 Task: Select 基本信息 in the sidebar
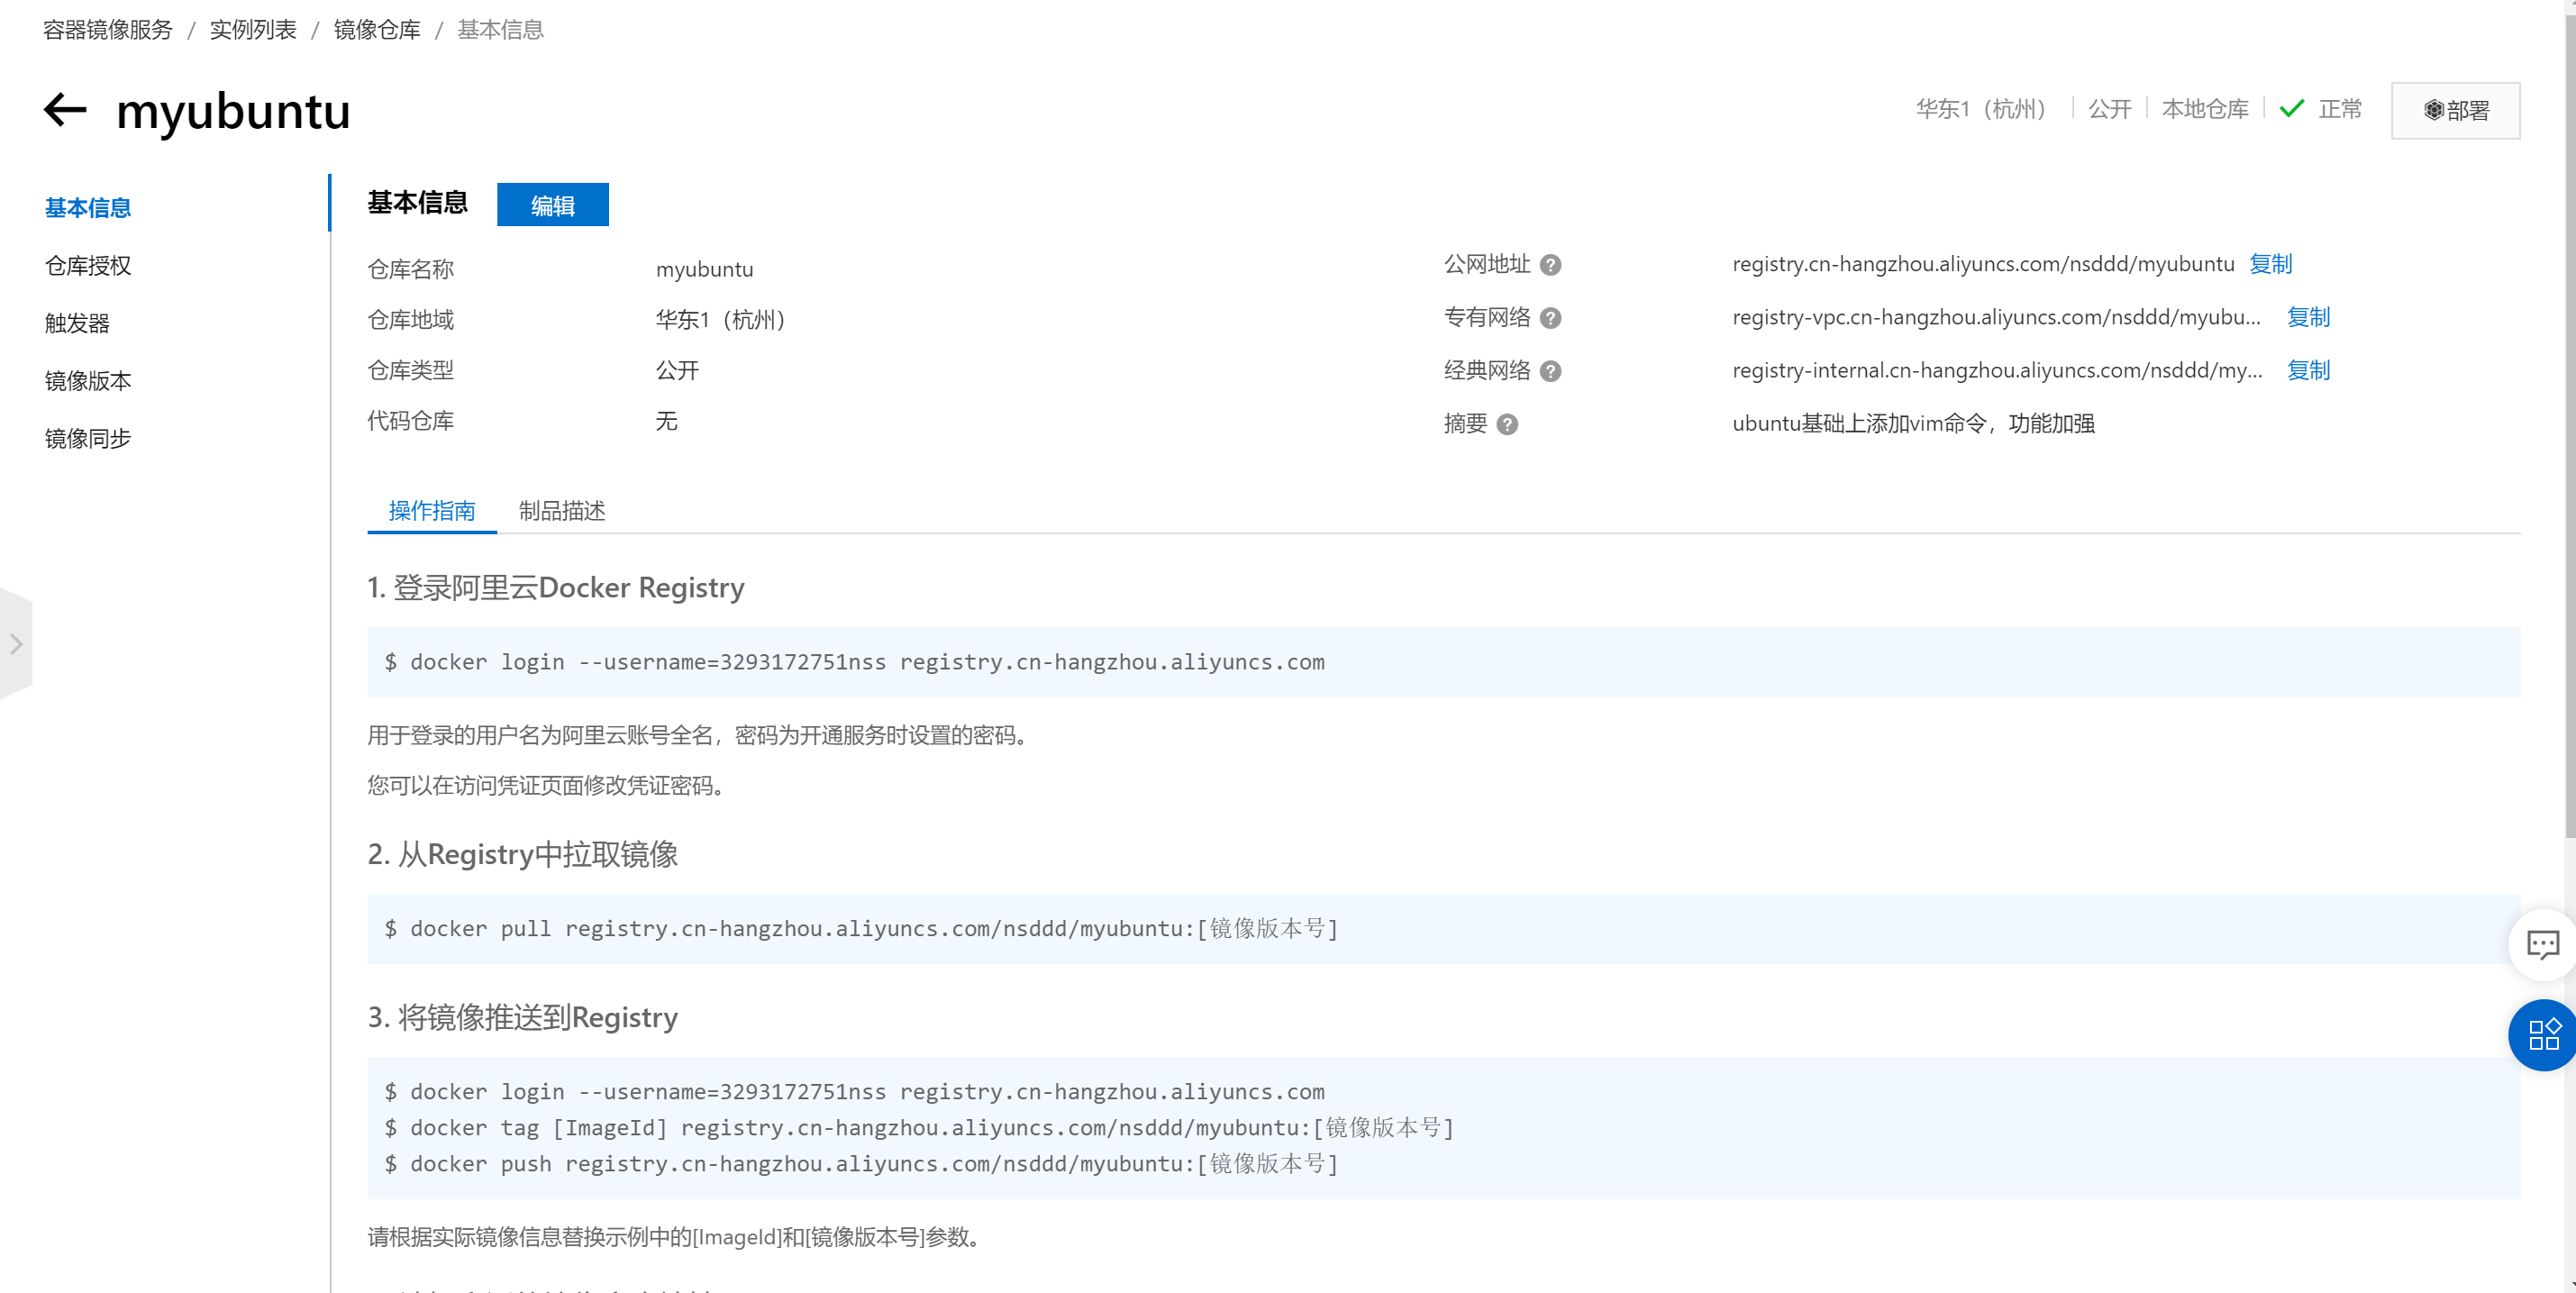tap(88, 208)
